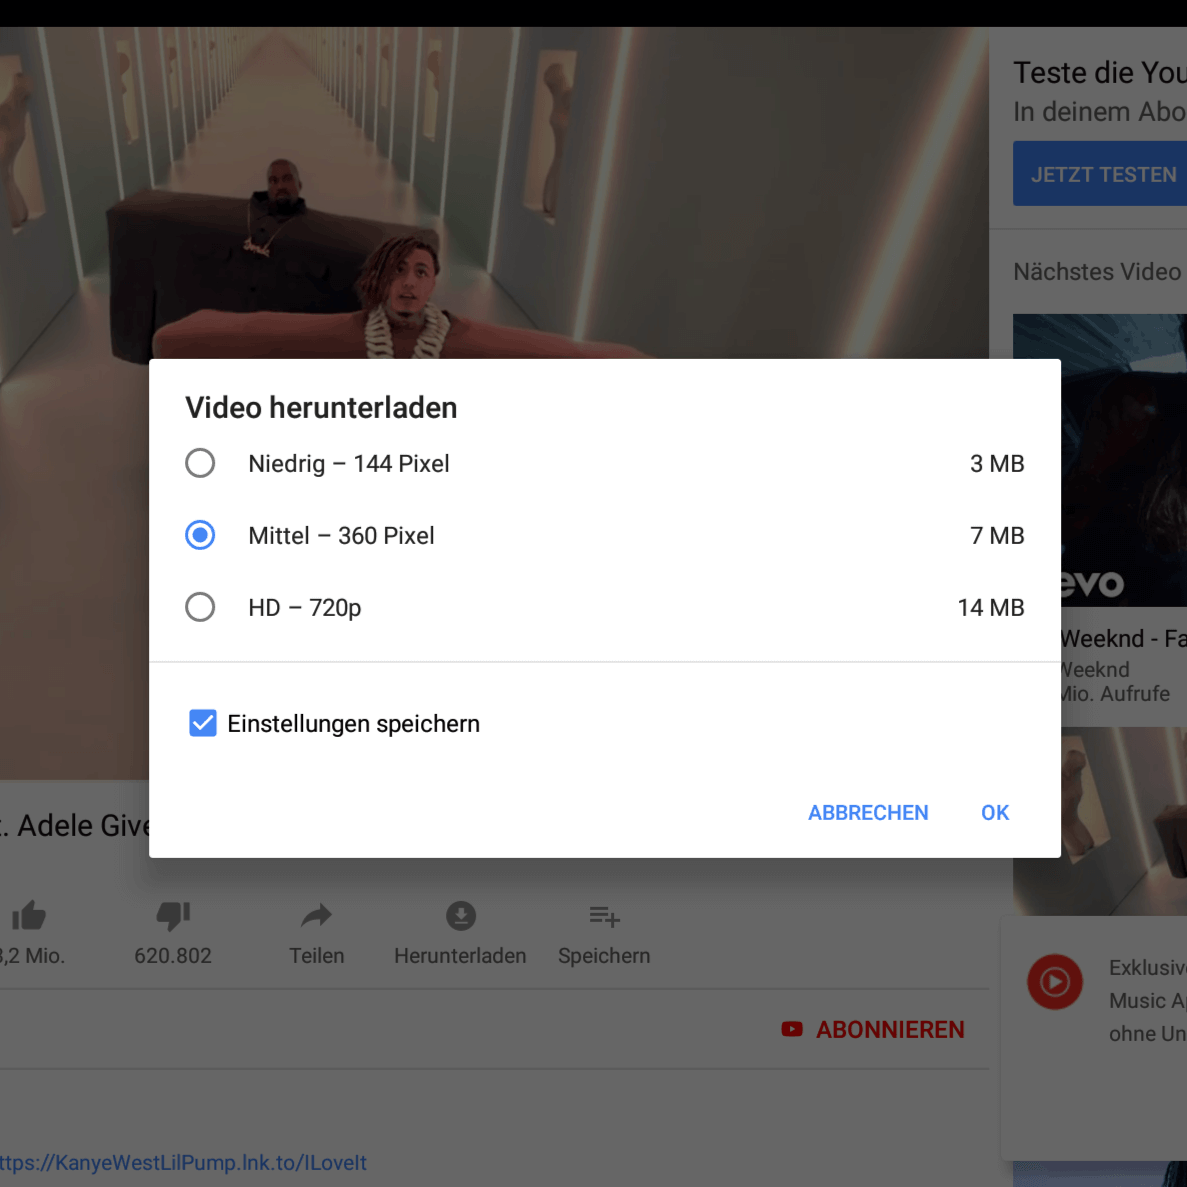The image size is (1187, 1187).
Task: Uncheck the Einstellungen speichern checkbox
Action: click(202, 723)
